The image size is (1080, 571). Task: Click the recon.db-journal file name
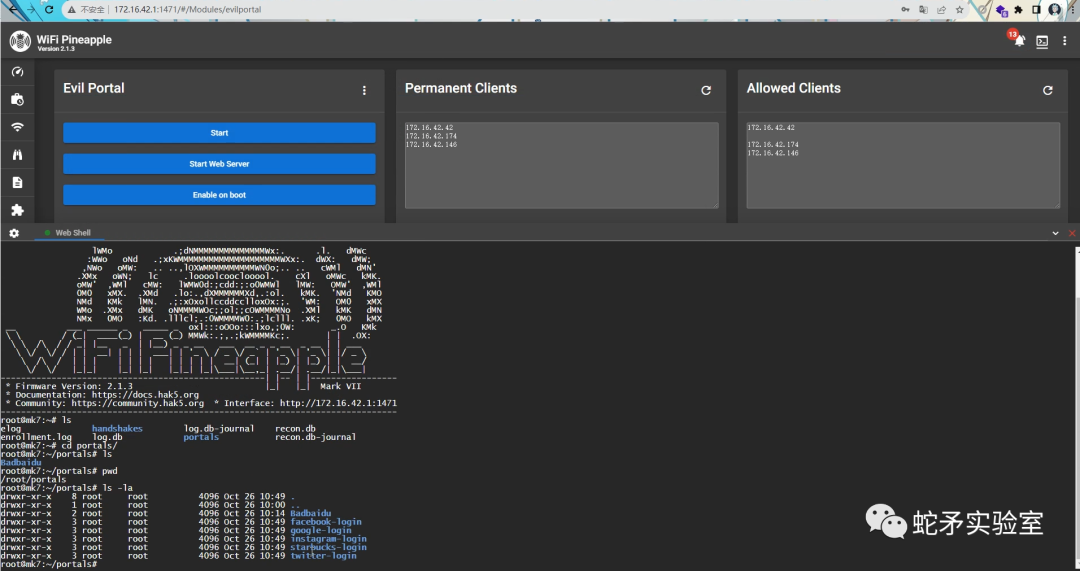315,437
